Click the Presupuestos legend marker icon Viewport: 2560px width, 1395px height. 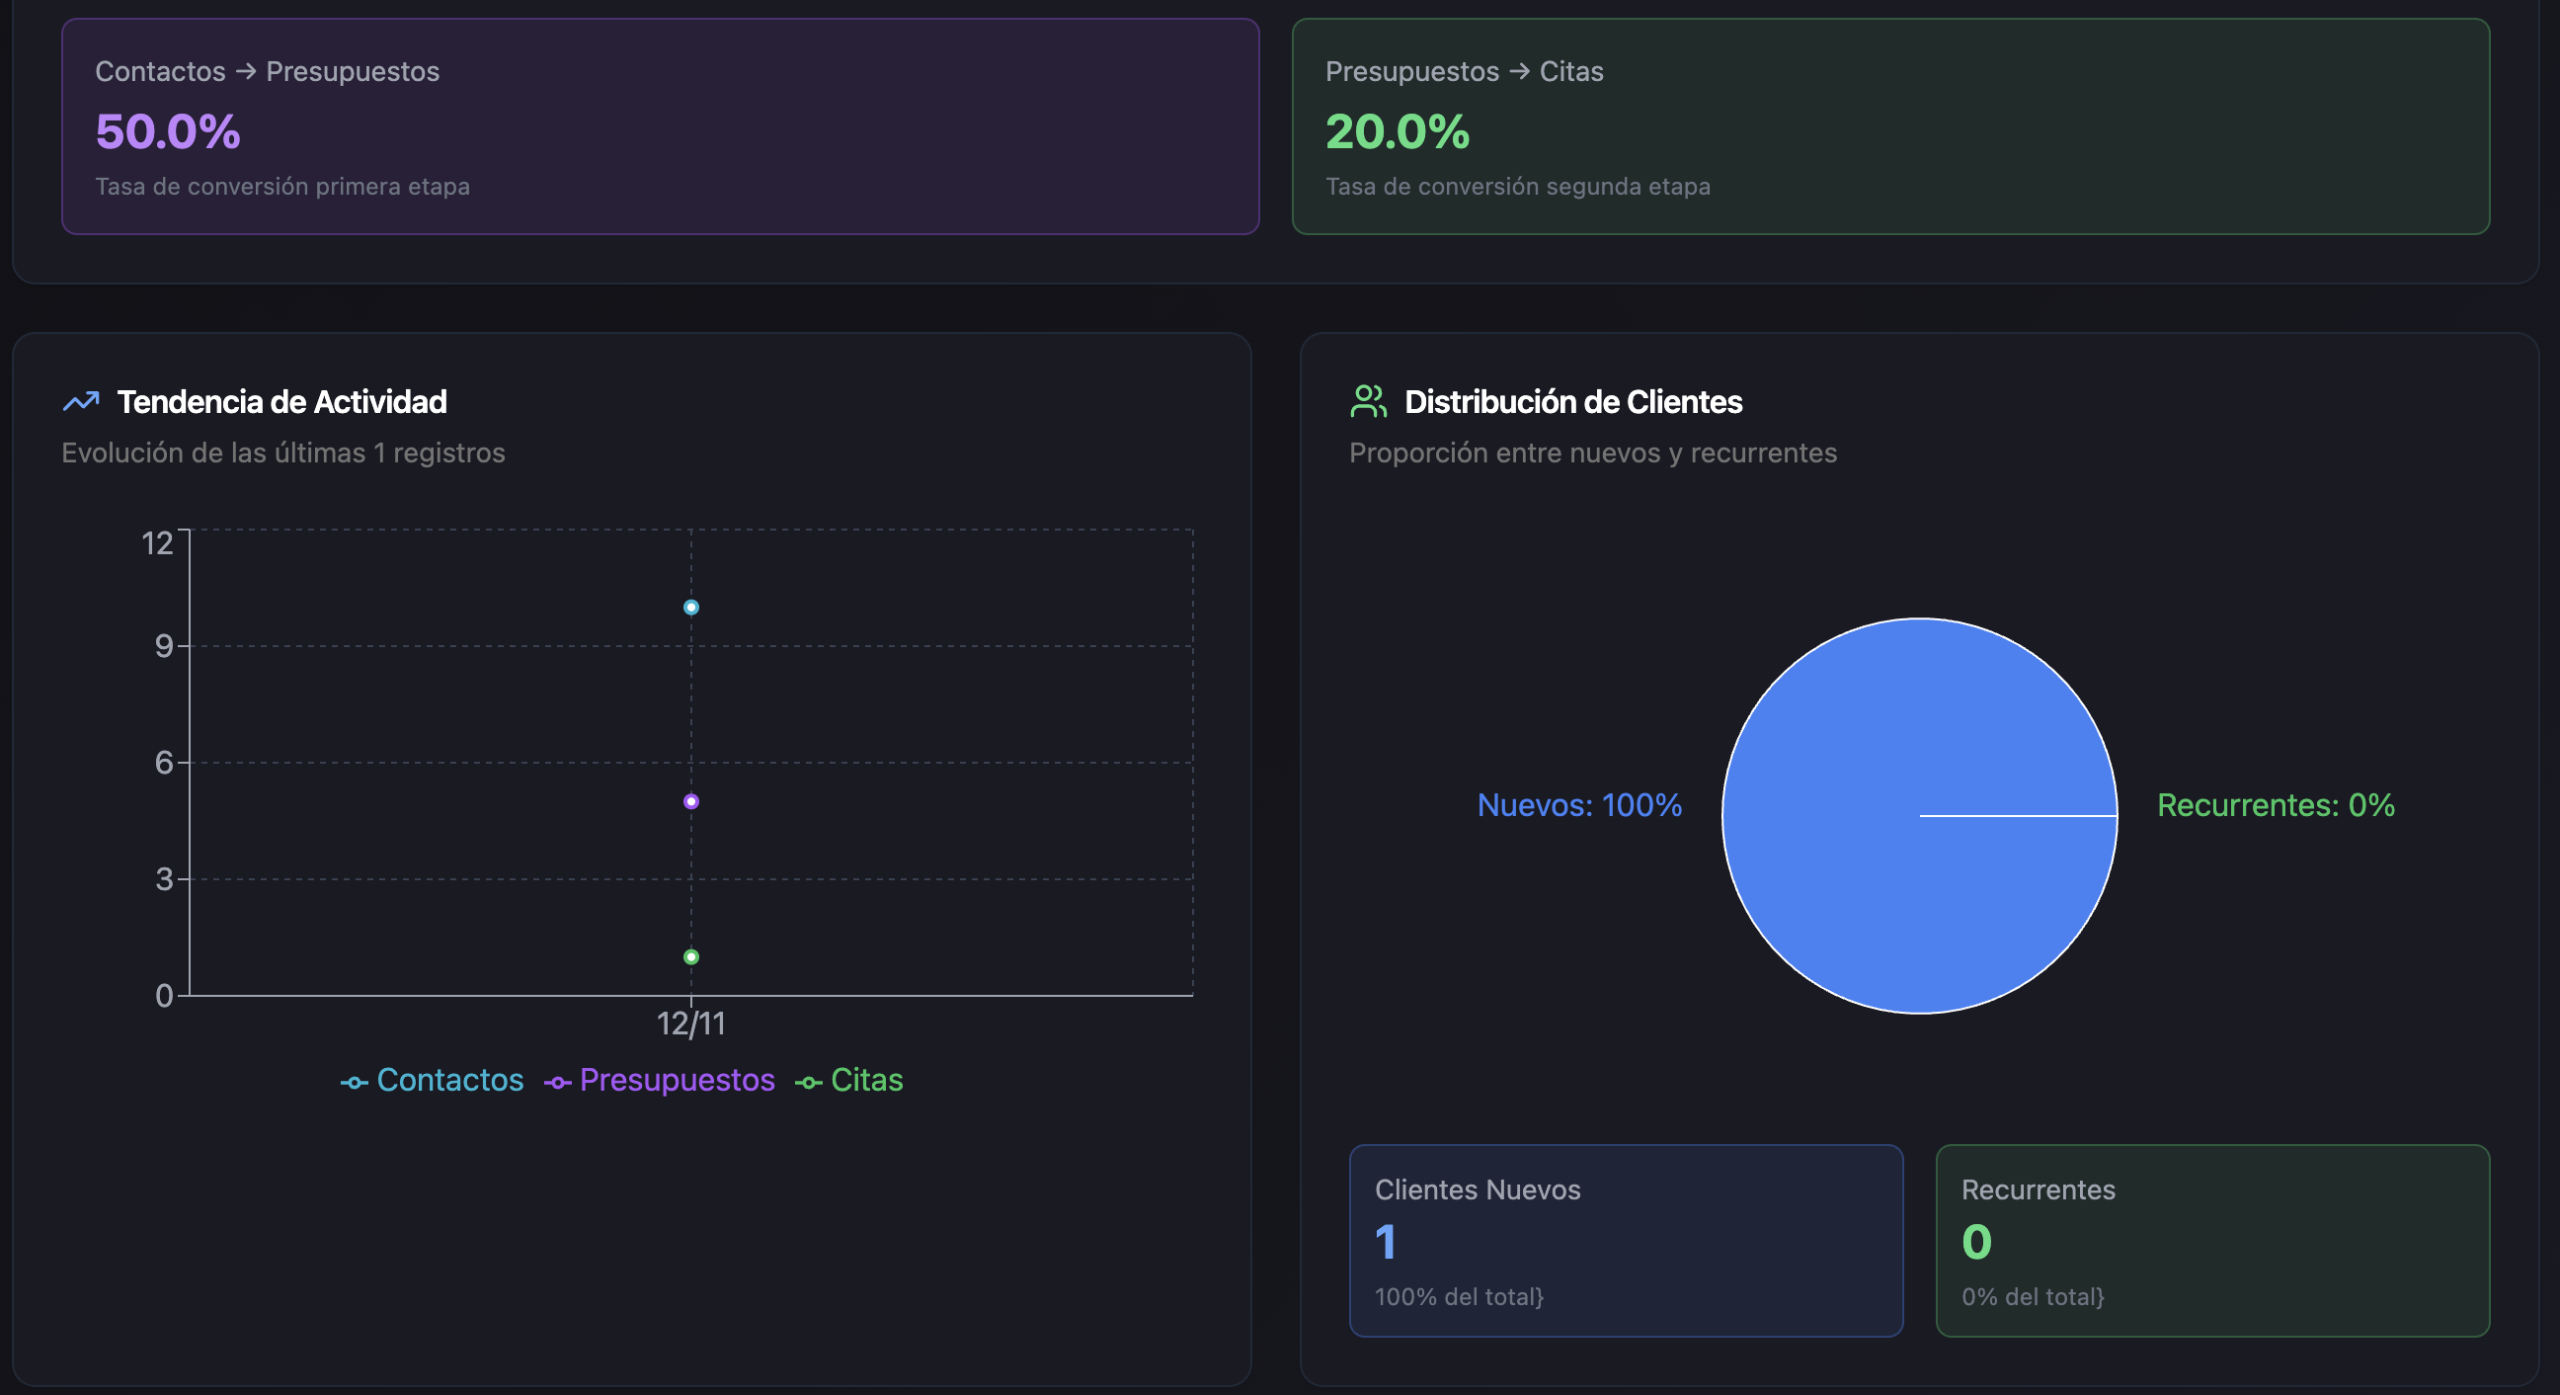click(x=558, y=1082)
